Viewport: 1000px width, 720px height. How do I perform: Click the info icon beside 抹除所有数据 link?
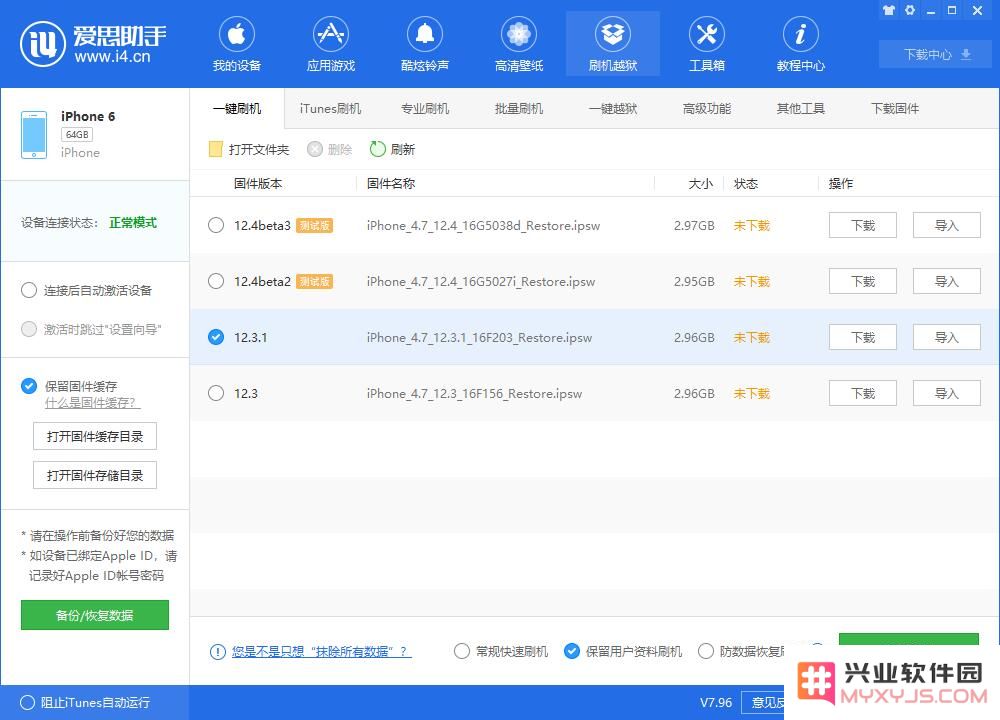coord(217,651)
